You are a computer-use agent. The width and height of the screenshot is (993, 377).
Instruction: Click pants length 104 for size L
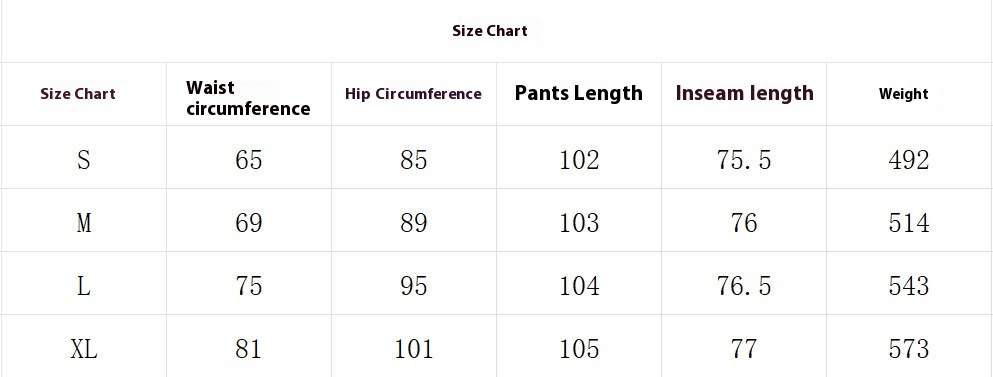[579, 286]
